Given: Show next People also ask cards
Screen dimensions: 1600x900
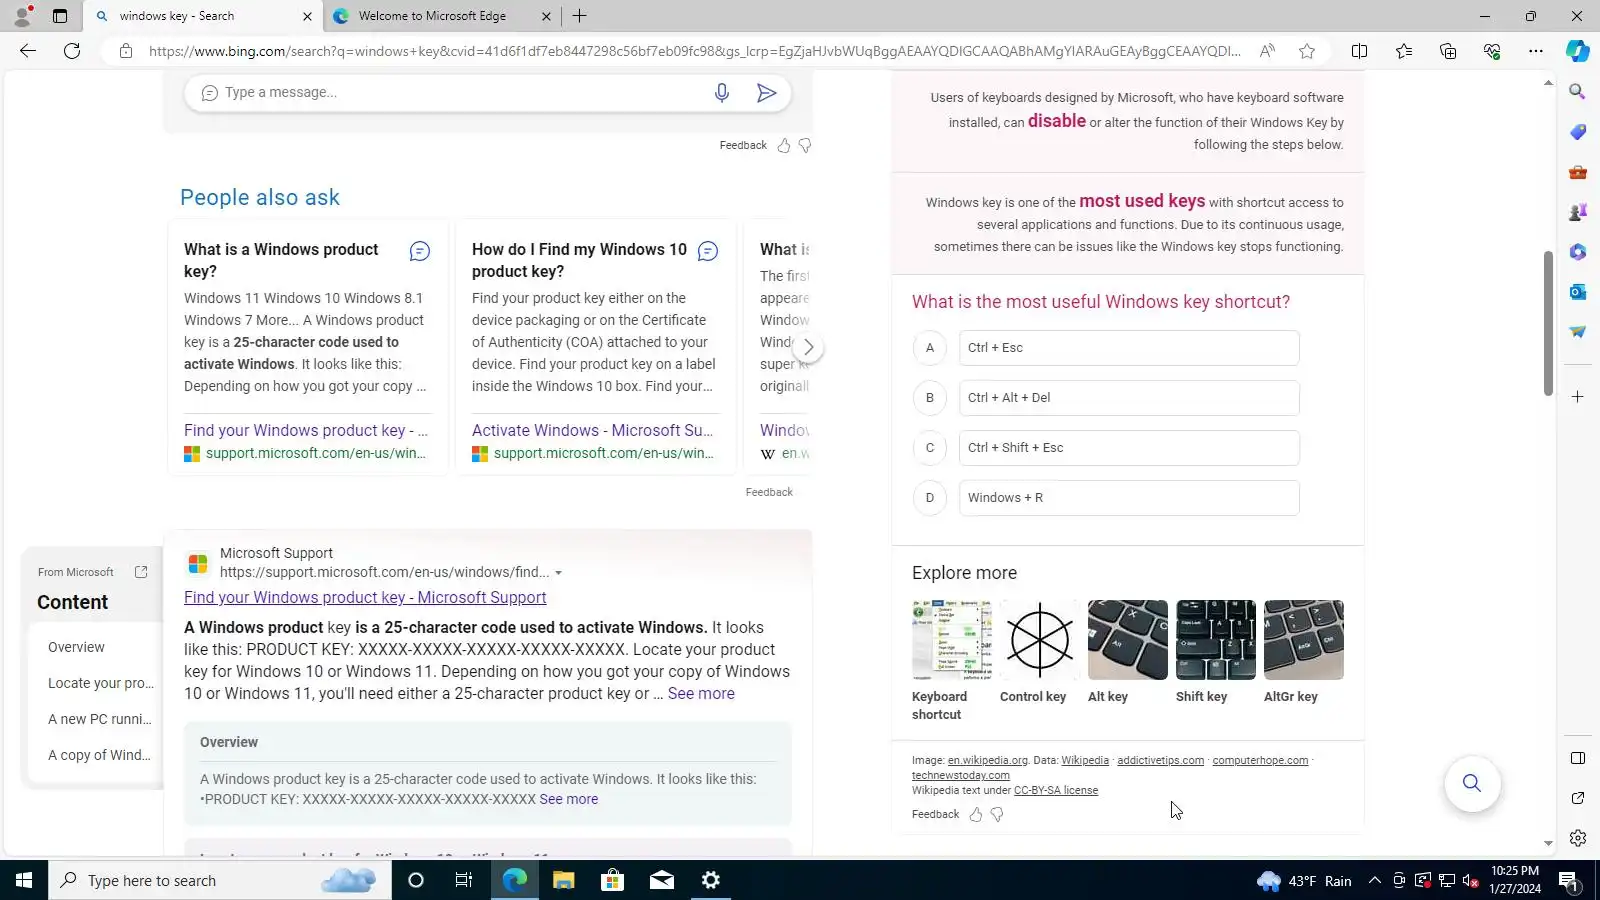Looking at the screenshot, I should click(808, 348).
